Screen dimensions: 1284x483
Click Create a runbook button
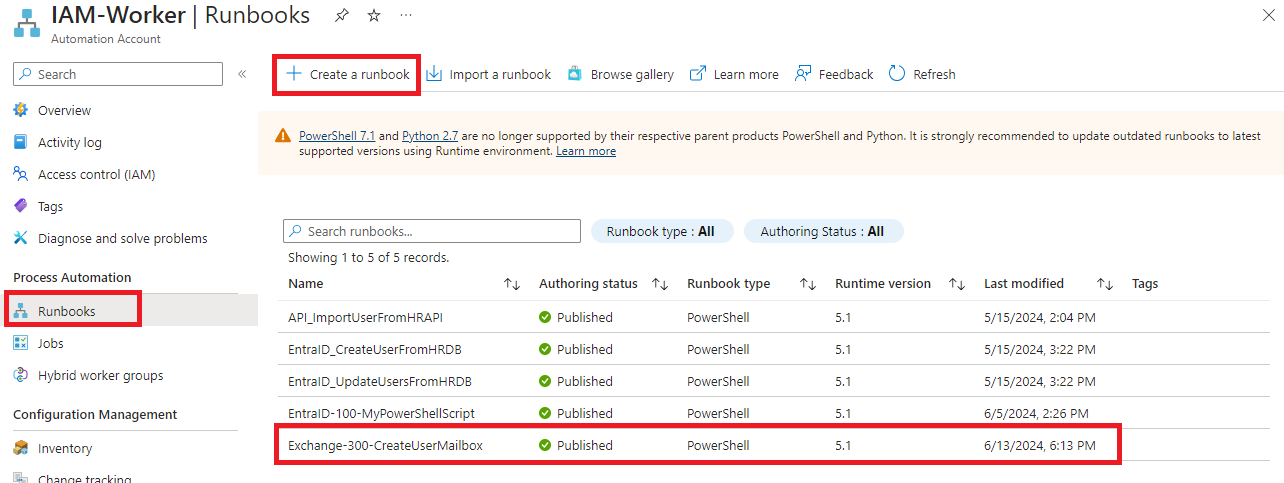tap(347, 74)
